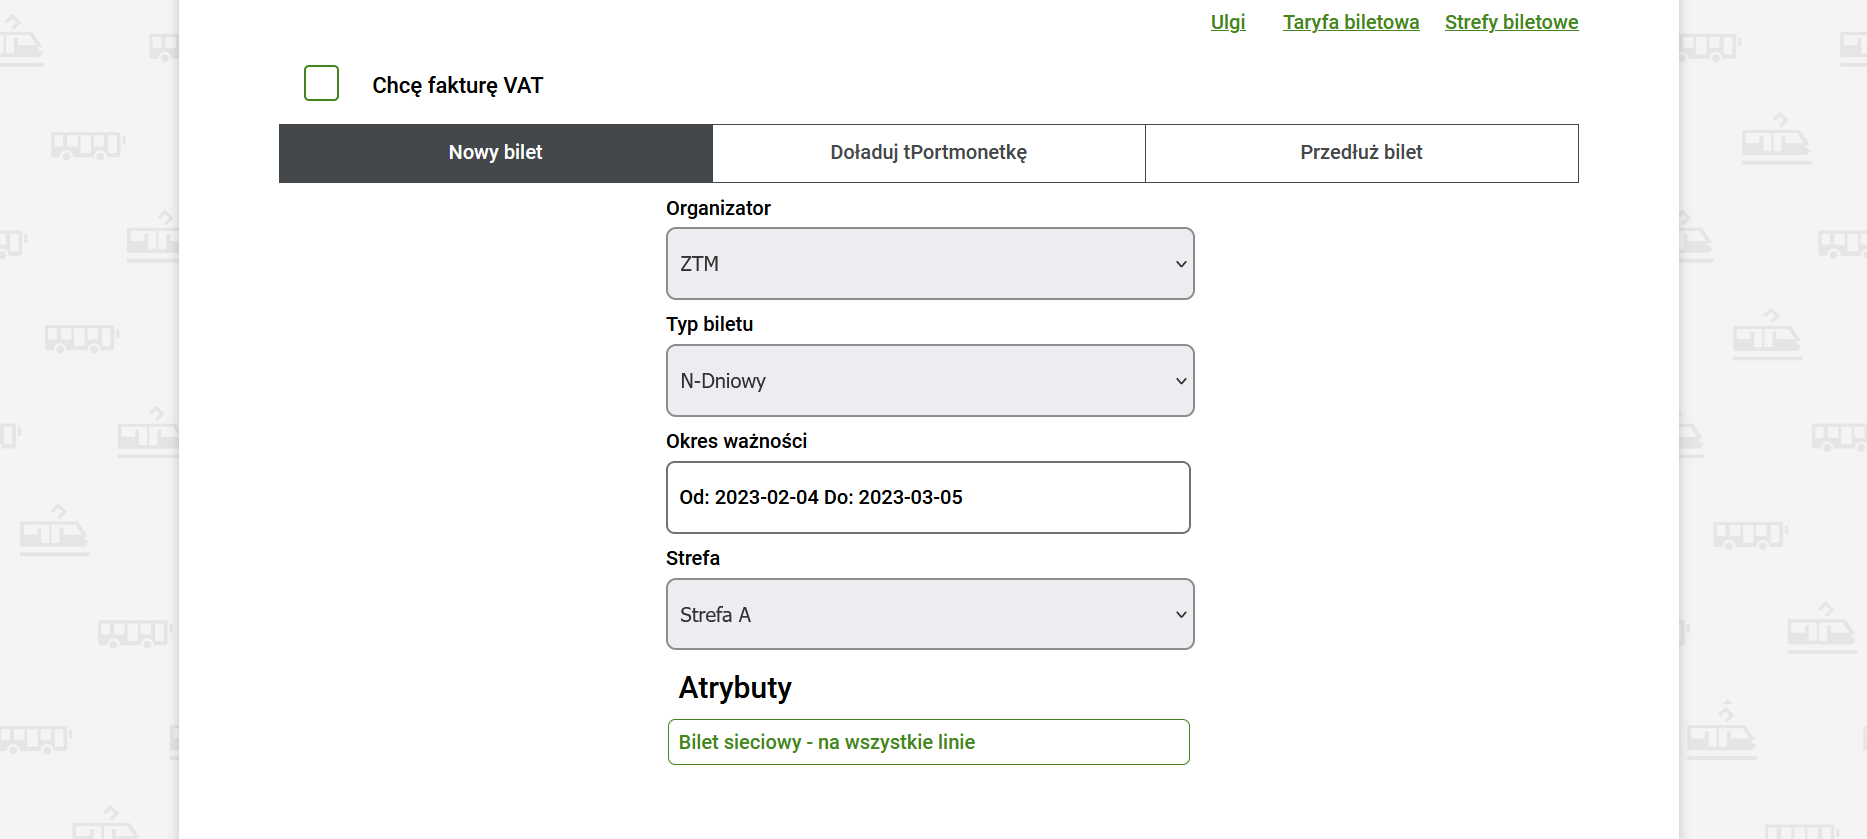Expand the Strefa dropdown showing Strefa A
Viewport: 1867px width, 839px height.
(x=930, y=614)
